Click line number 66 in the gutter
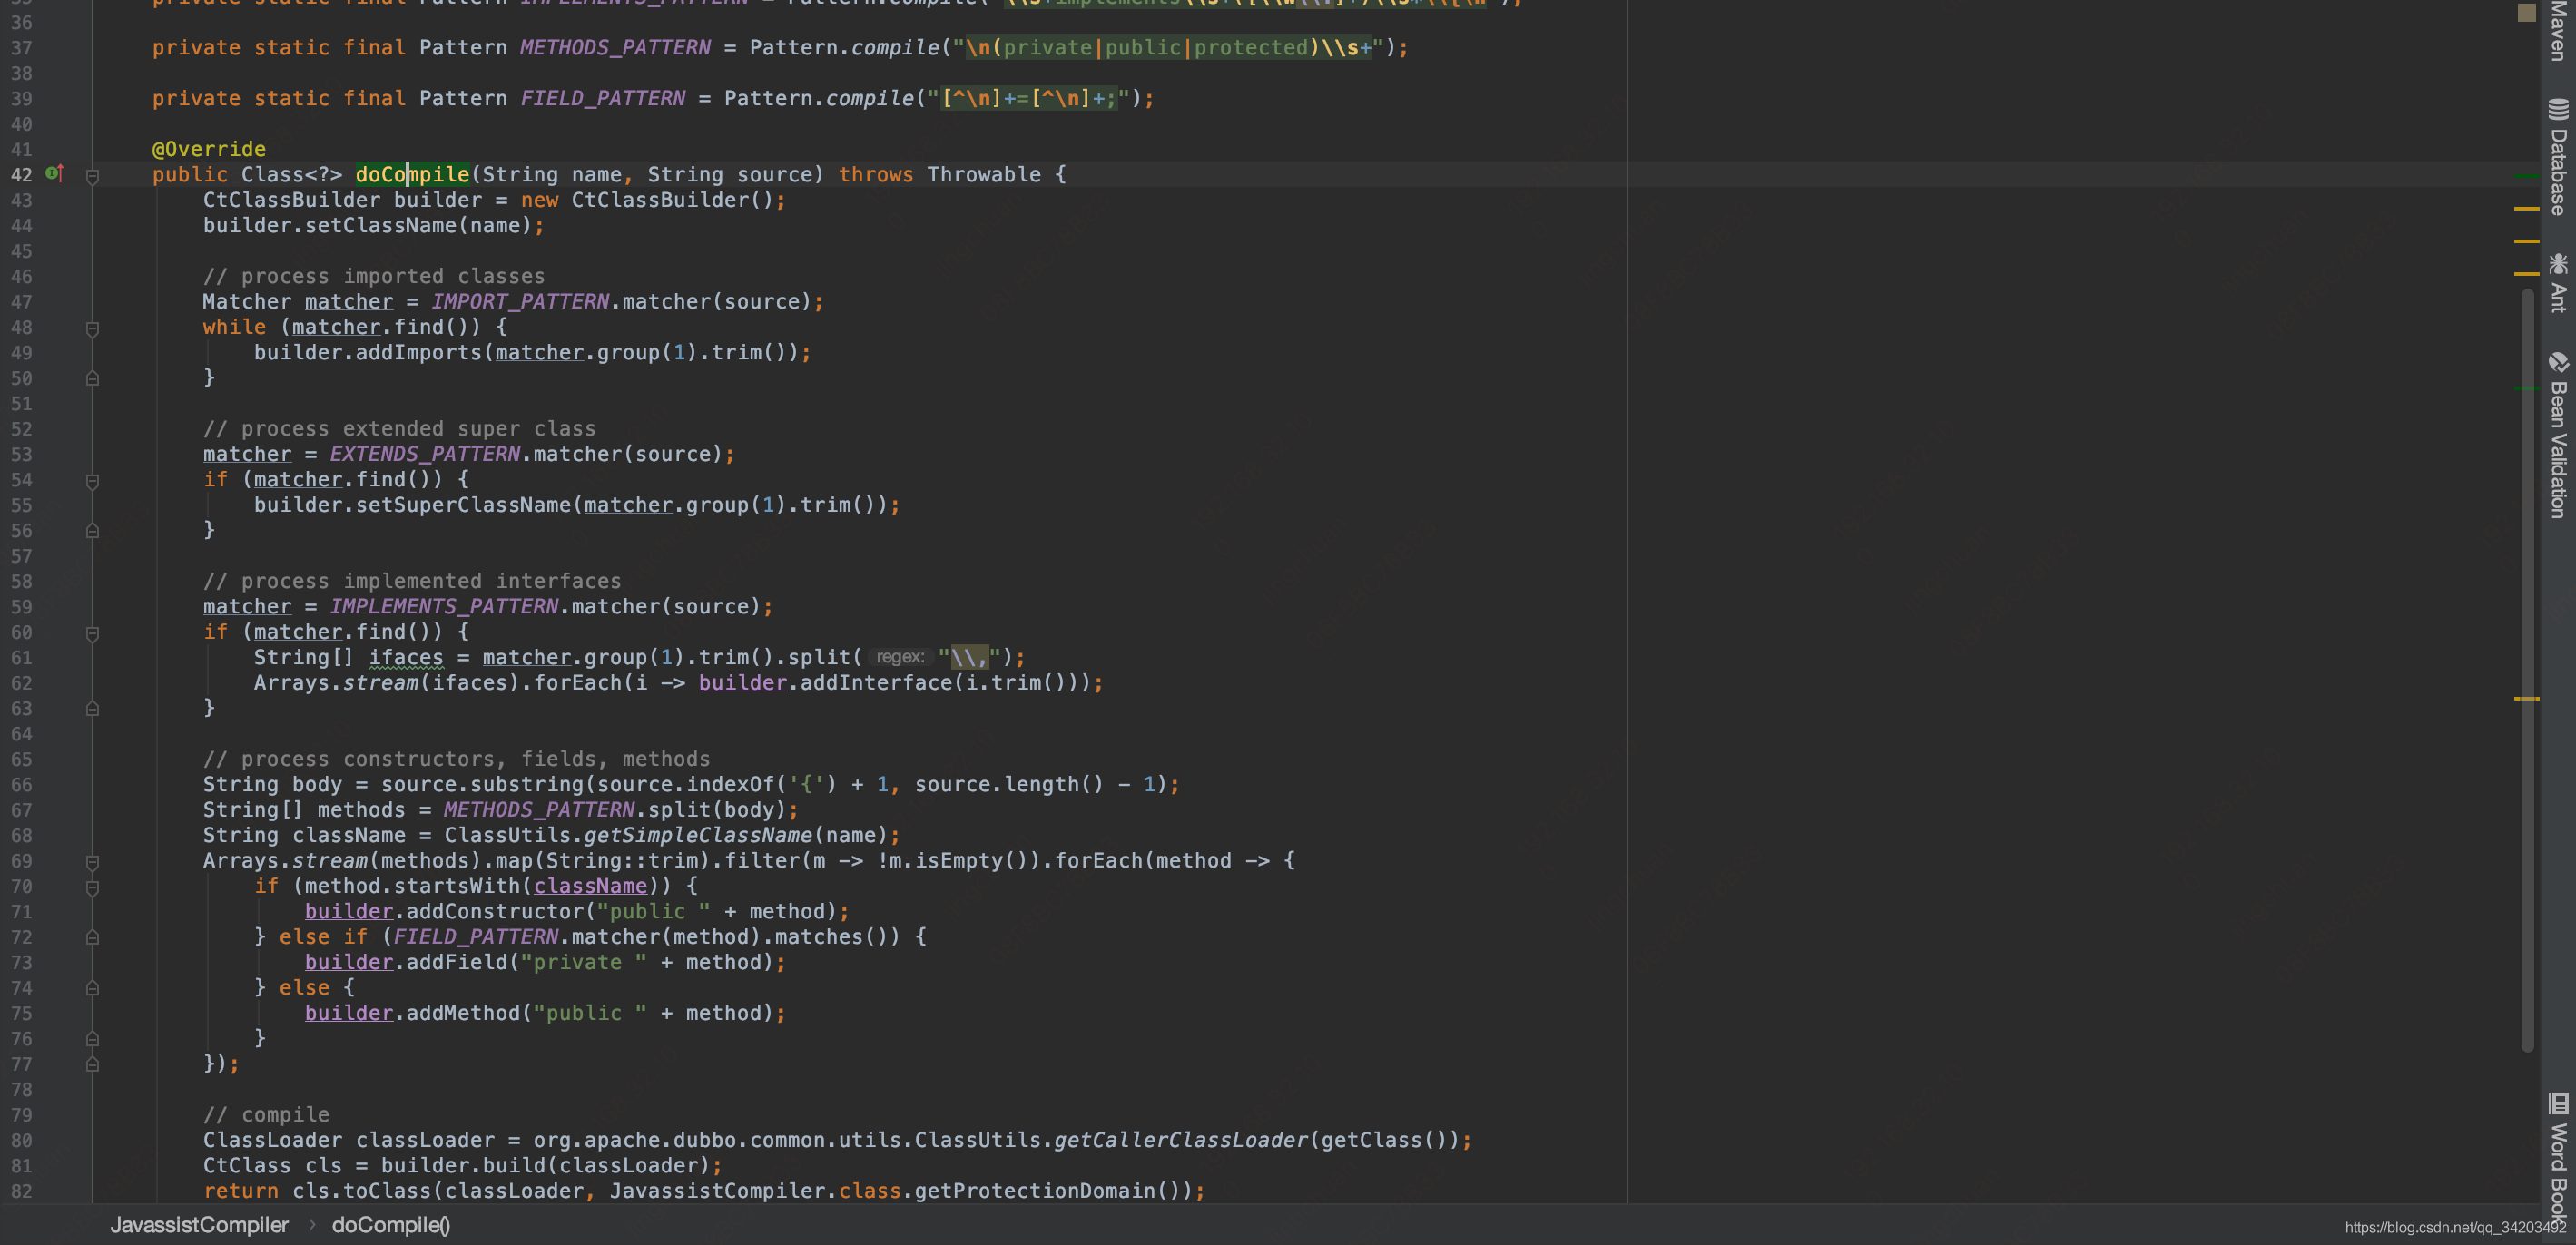This screenshot has height=1245, width=2576. 22,785
